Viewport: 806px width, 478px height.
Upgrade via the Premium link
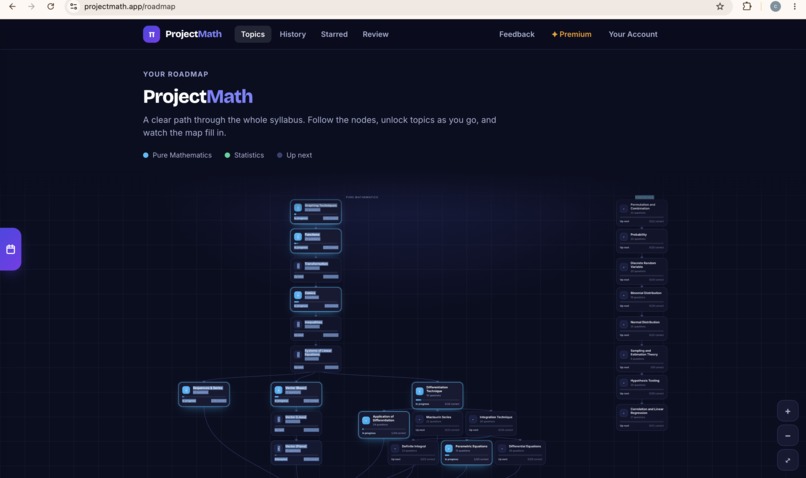[x=571, y=34]
